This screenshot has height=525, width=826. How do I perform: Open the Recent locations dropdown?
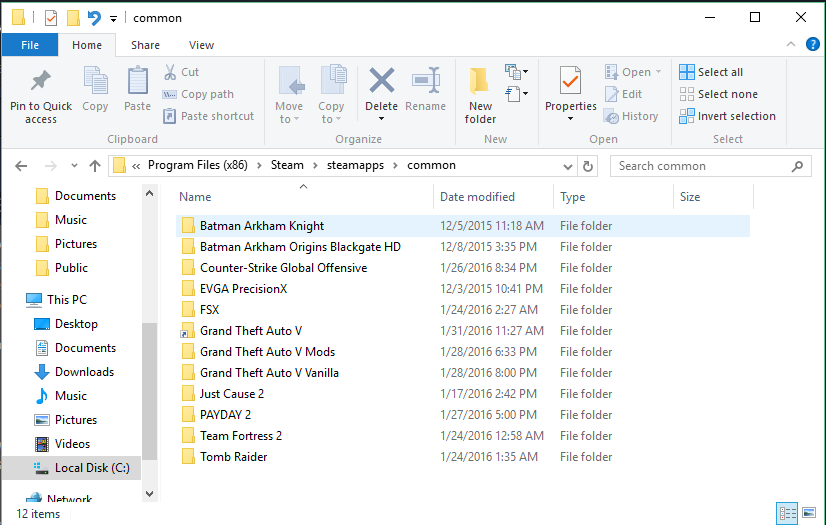[x=74, y=166]
